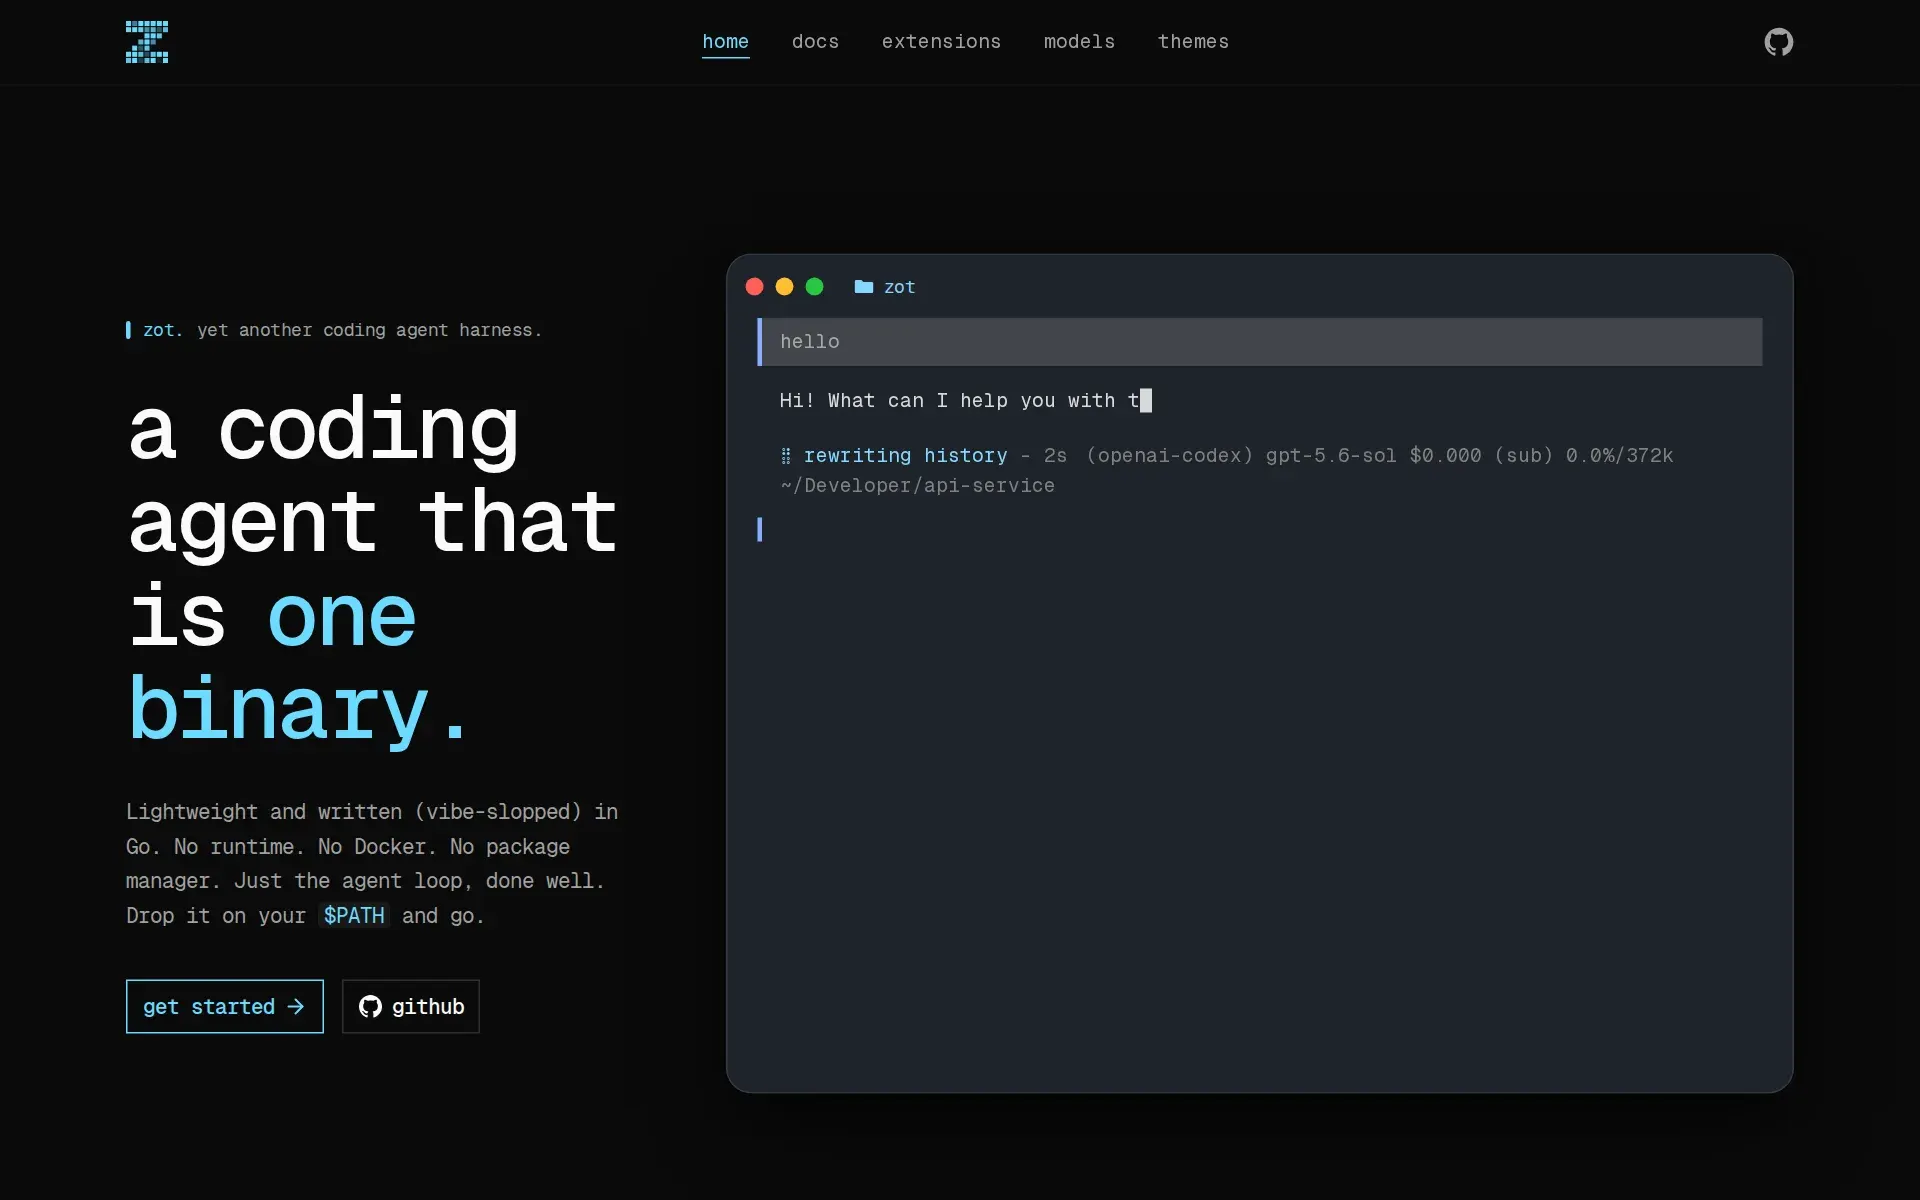Open the docs nav link
The width and height of the screenshot is (1920, 1200).
click(x=815, y=42)
